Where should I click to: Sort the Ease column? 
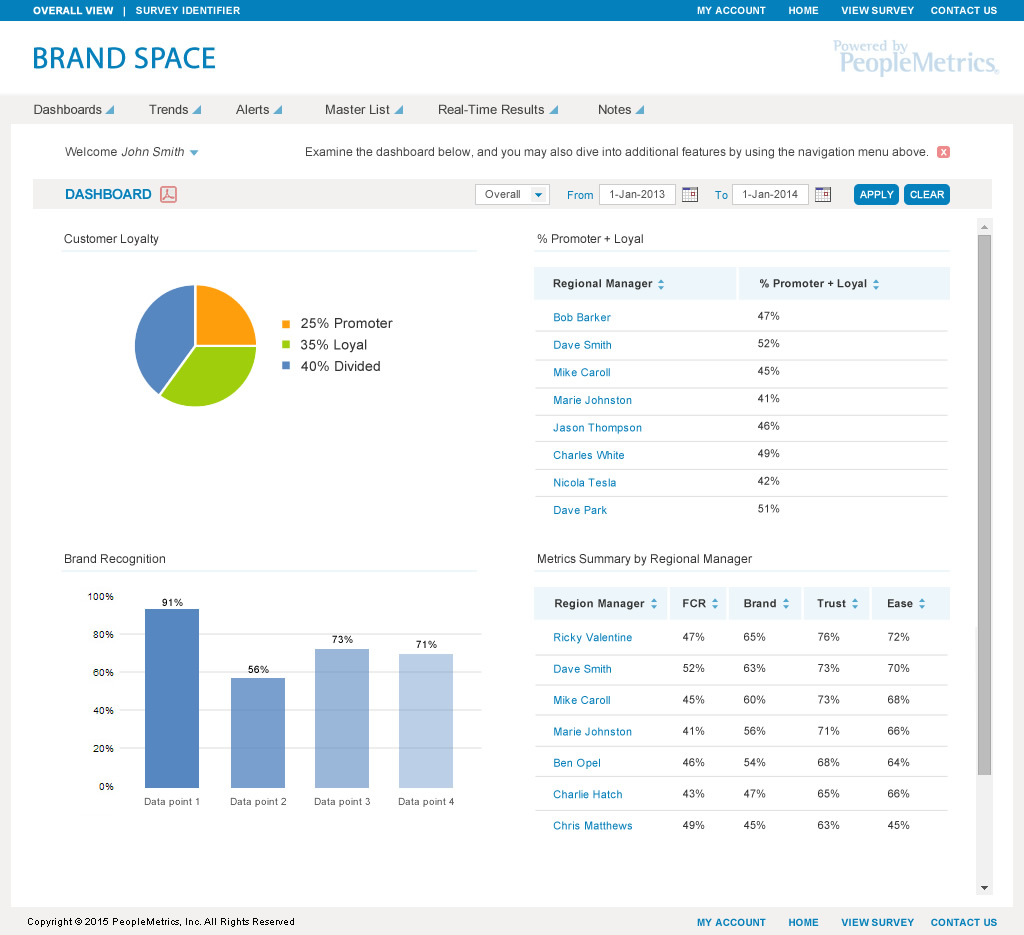pyautogui.click(x=921, y=604)
